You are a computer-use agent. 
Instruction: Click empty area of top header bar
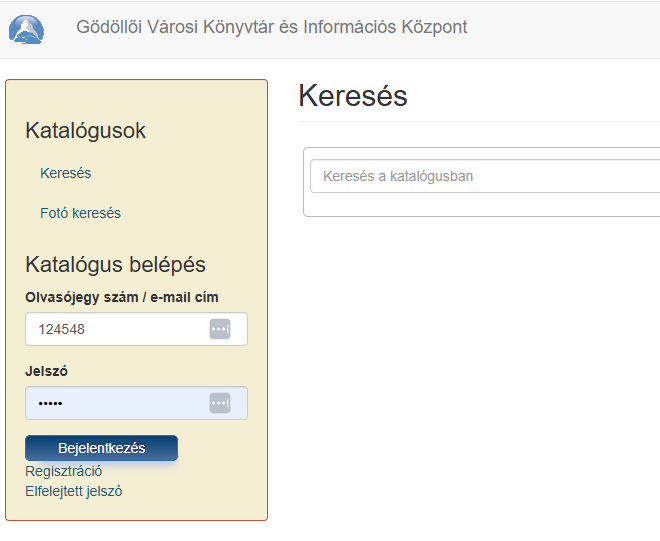(x=570, y=28)
